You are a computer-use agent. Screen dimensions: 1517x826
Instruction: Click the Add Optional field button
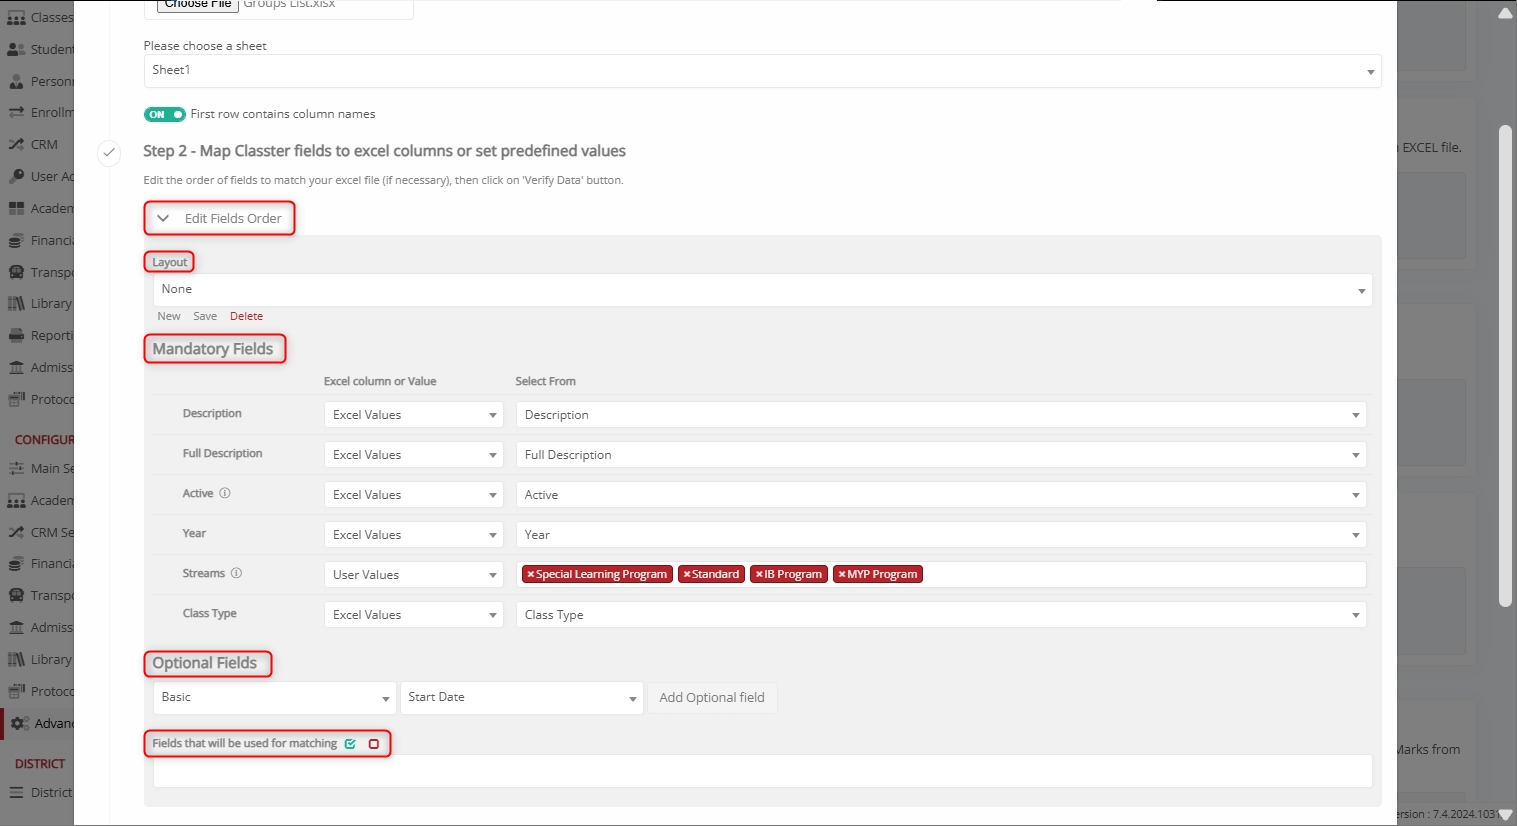coord(712,698)
